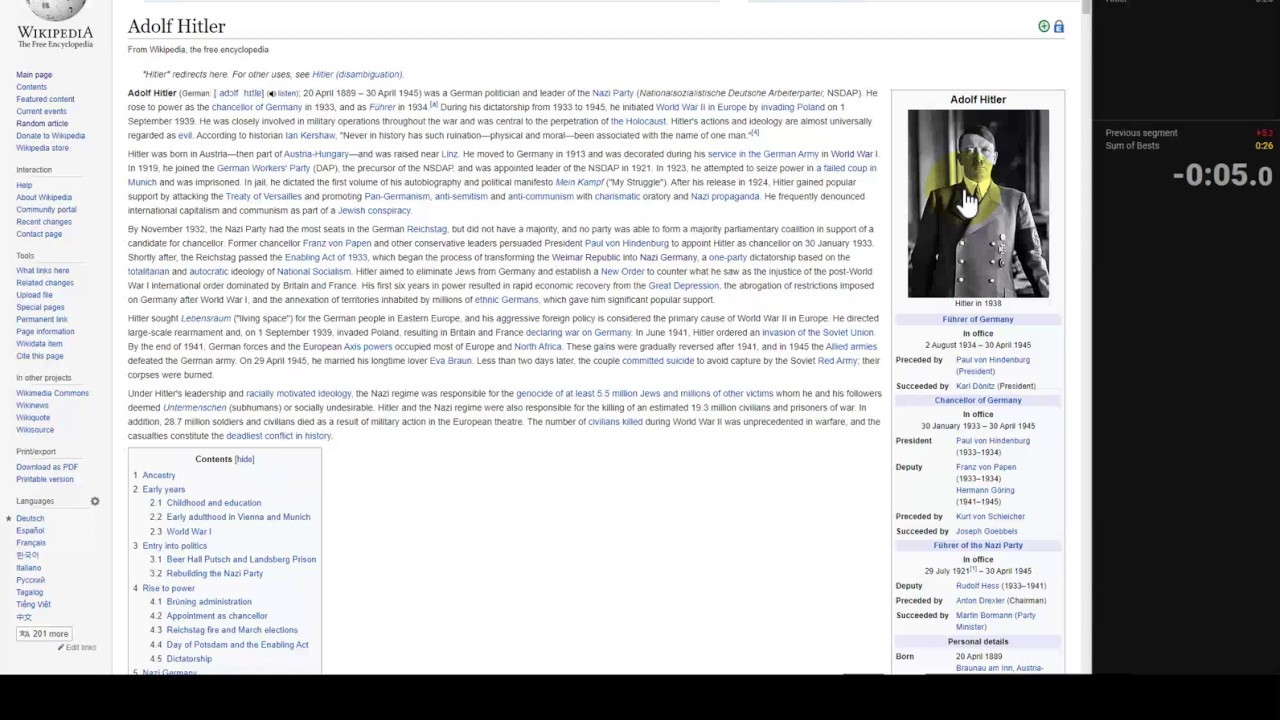Open Contents sidebar link
Image resolution: width=1280 pixels, height=720 pixels.
pos(31,87)
